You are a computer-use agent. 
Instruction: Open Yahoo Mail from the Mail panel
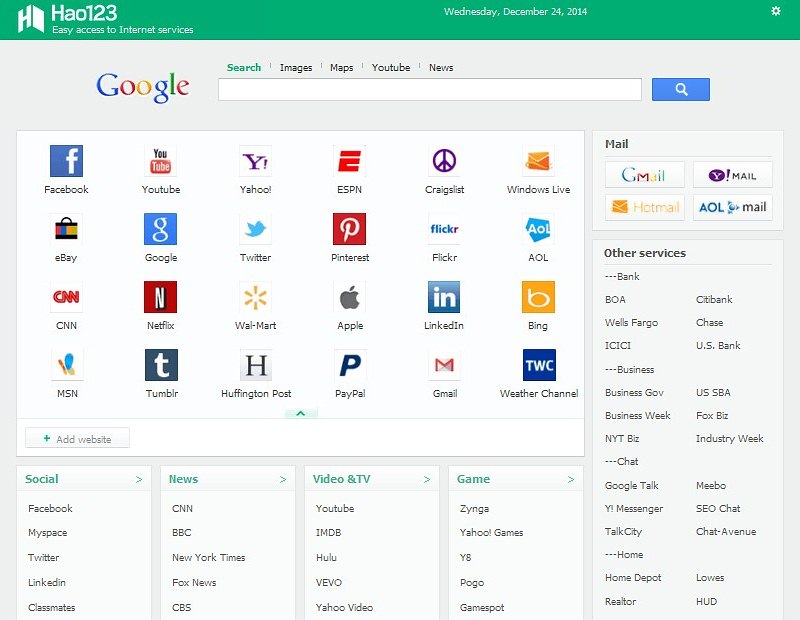click(733, 175)
